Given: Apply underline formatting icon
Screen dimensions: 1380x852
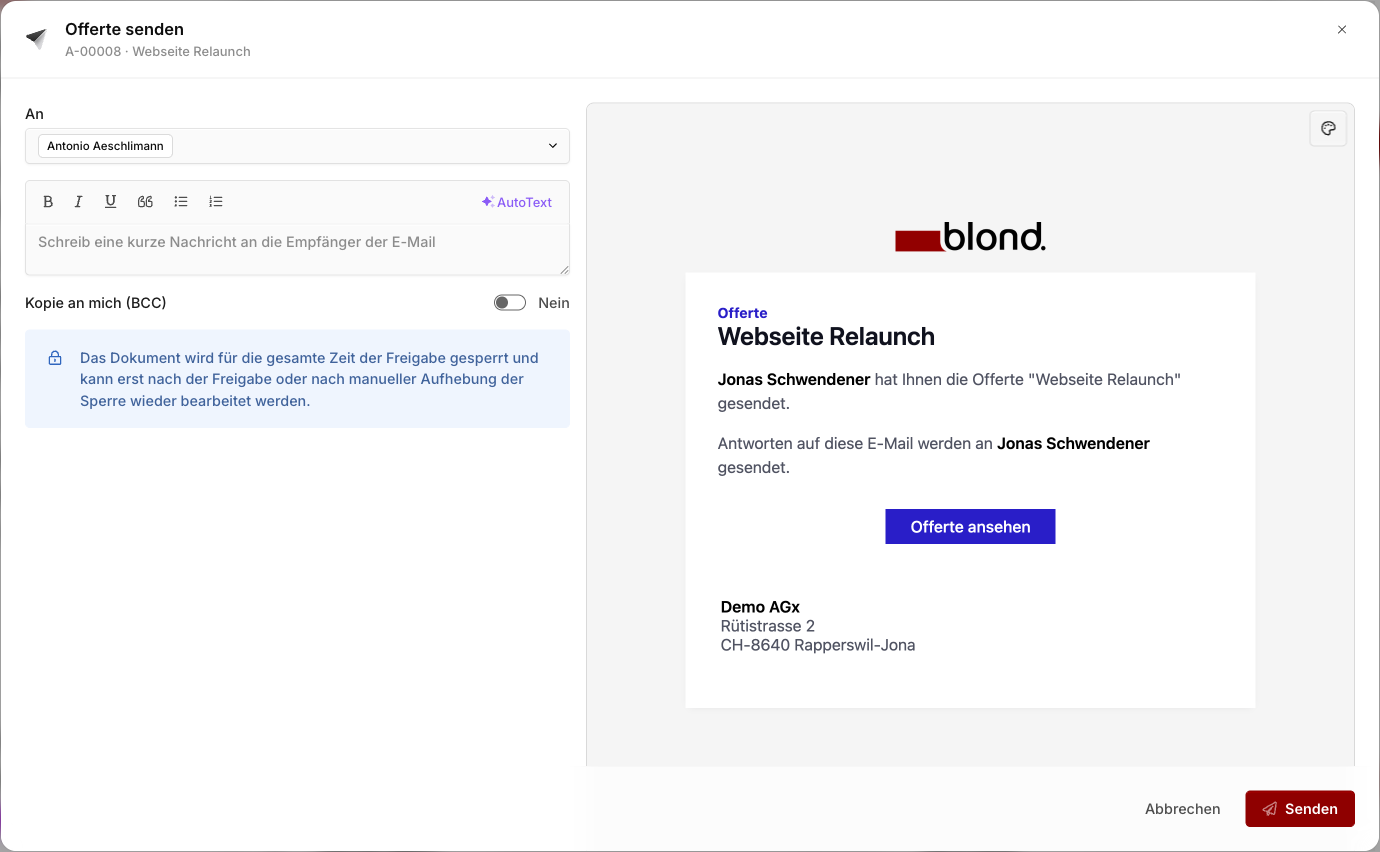Looking at the screenshot, I should pyautogui.click(x=111, y=202).
